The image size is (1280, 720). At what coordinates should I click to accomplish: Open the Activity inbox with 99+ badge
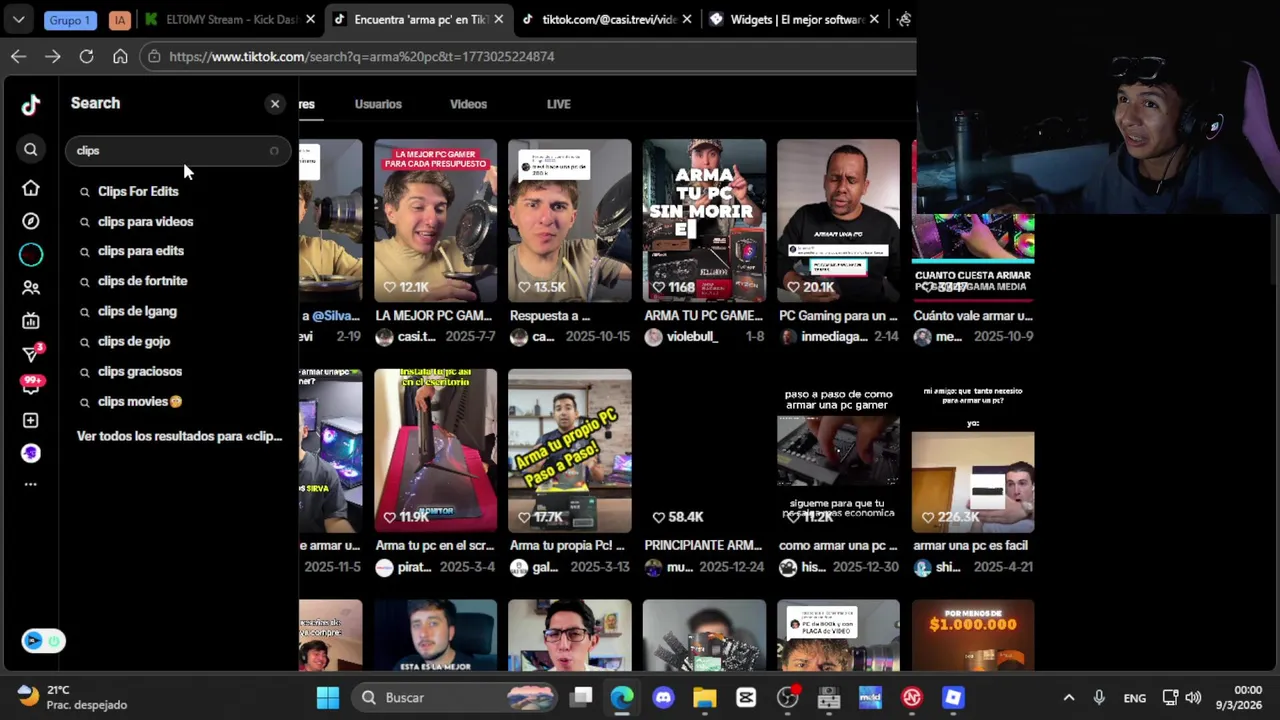click(32, 384)
